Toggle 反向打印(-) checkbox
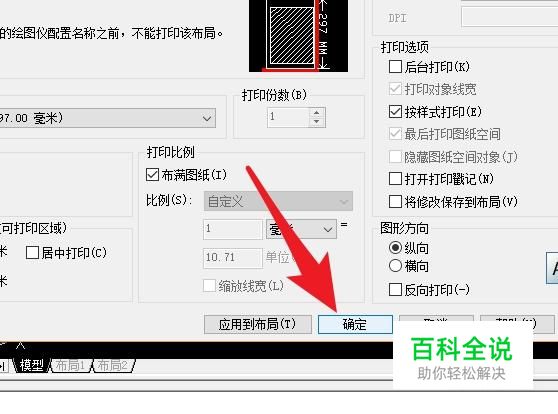The width and height of the screenshot is (558, 414). 395,290
